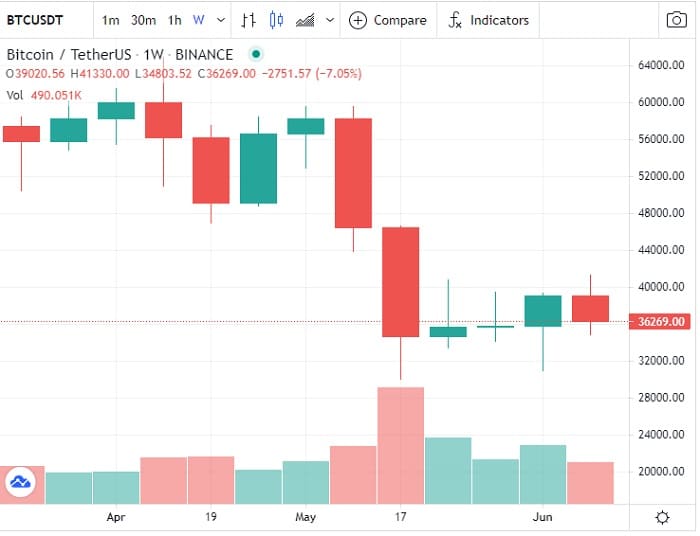Select the 1m timeframe

tap(111, 20)
